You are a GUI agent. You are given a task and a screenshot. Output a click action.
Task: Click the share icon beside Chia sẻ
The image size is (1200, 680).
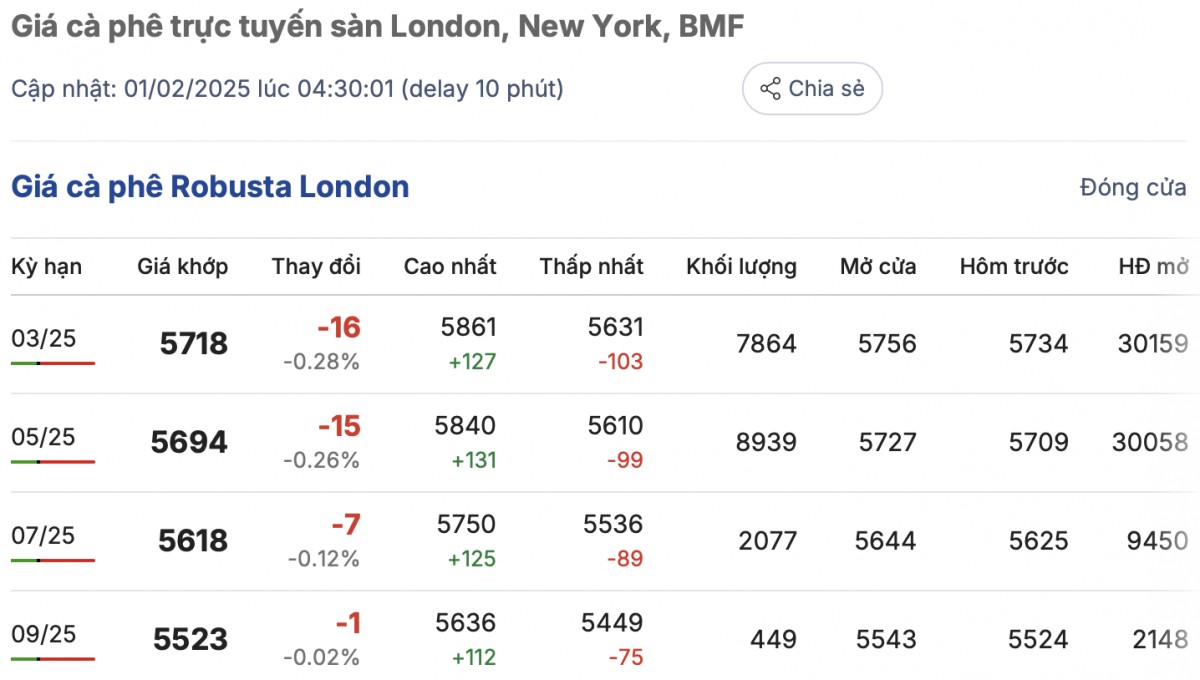(x=770, y=89)
